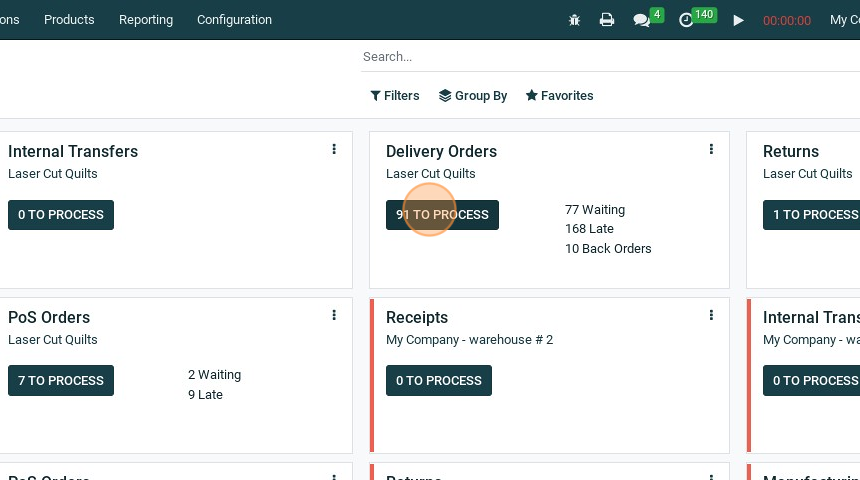
Task: Open Laser Cut Quilts Internal Transfers kebab menu
Action: click(x=334, y=150)
